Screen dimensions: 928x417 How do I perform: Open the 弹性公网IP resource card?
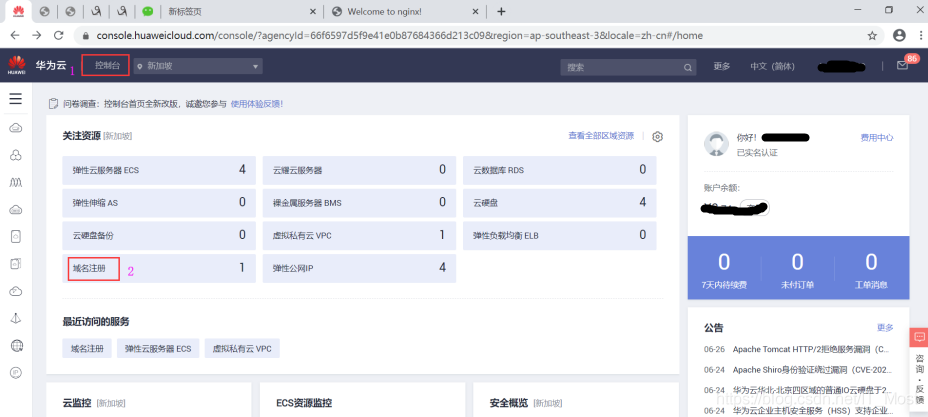pos(359,269)
